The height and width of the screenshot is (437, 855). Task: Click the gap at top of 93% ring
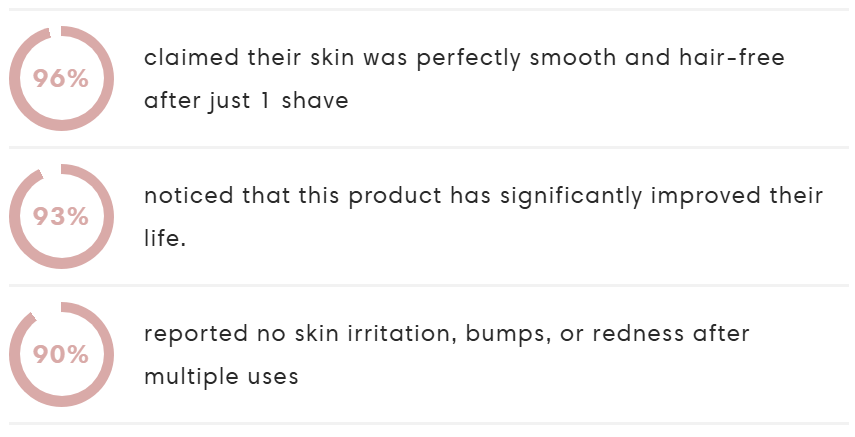(x=51, y=171)
